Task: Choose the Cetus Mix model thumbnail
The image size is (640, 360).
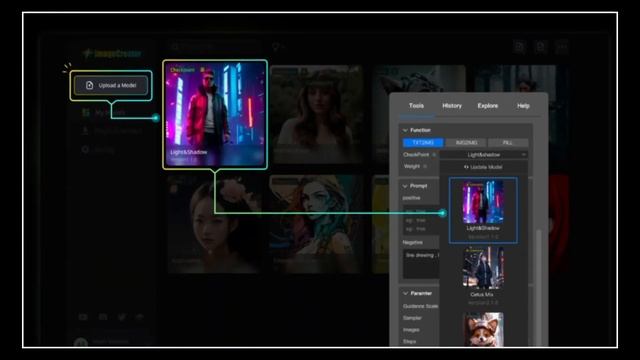Action: pyautogui.click(x=483, y=267)
